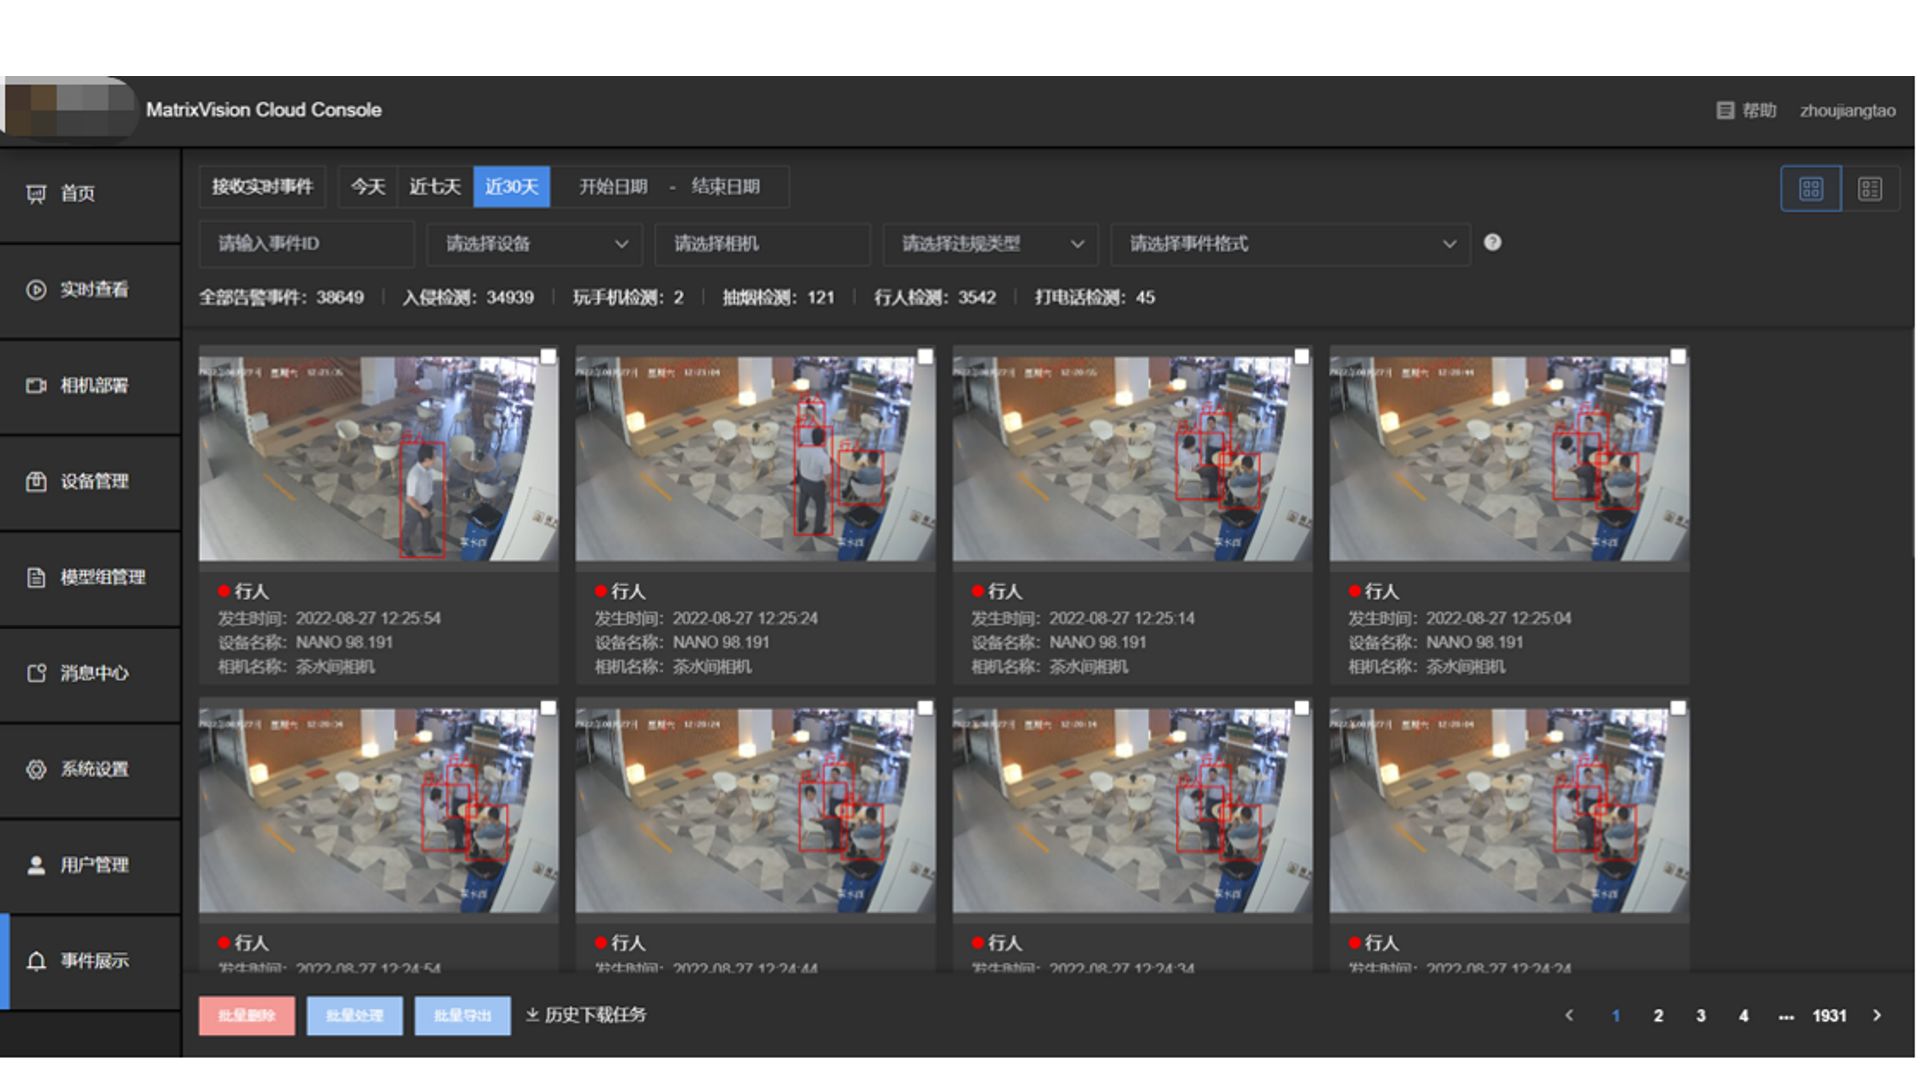Image resolution: width=1920 pixels, height=1080 pixels.
Task: Go to previous page arrow
Action: [1569, 1015]
